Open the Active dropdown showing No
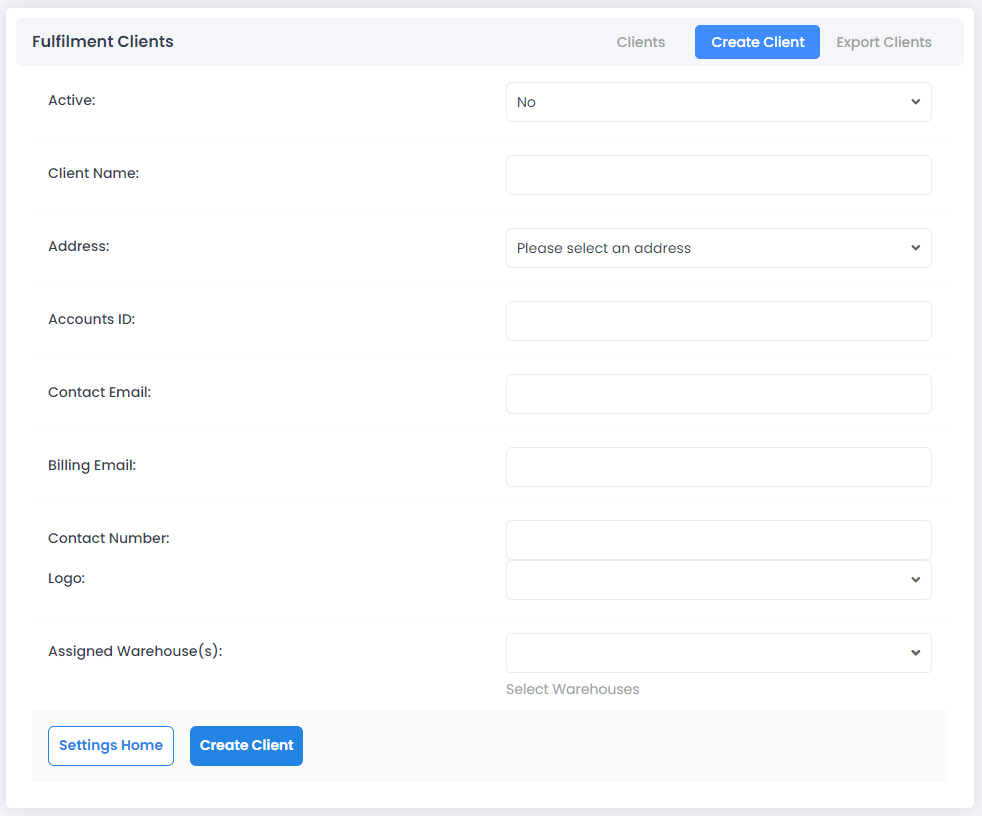The width and height of the screenshot is (982, 816). tap(718, 102)
